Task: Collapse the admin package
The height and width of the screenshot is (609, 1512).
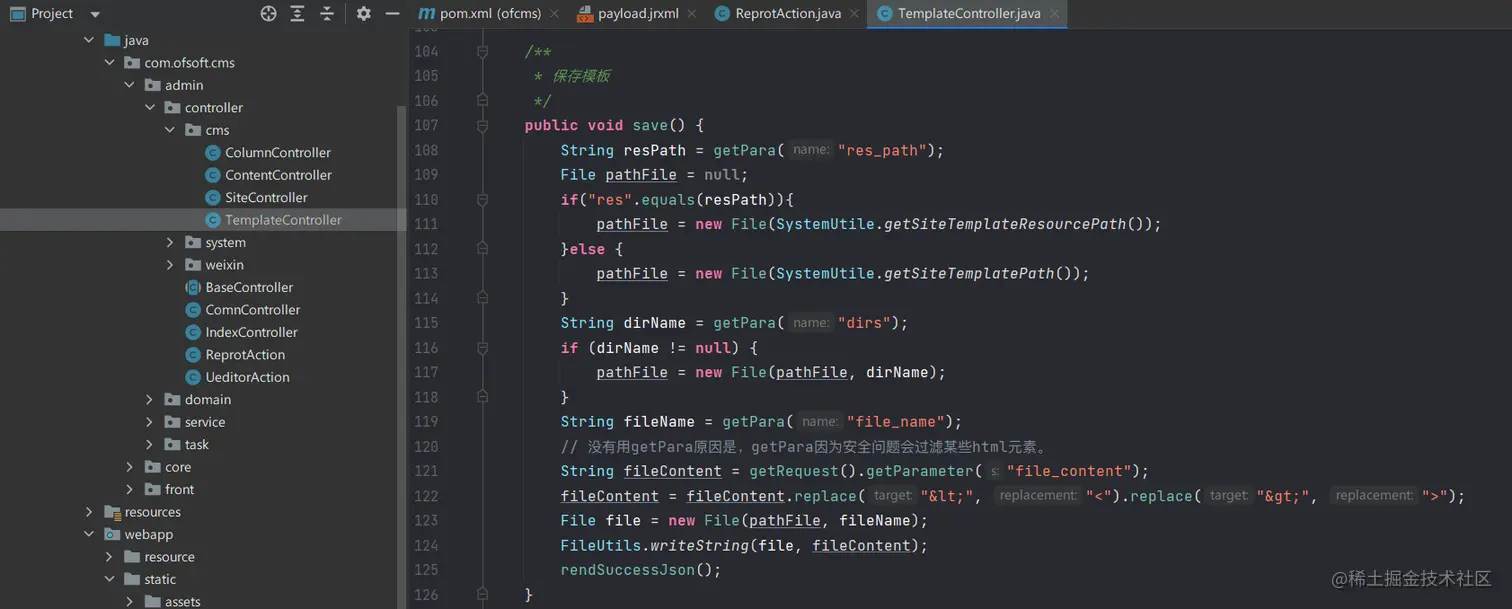Action: pos(129,85)
